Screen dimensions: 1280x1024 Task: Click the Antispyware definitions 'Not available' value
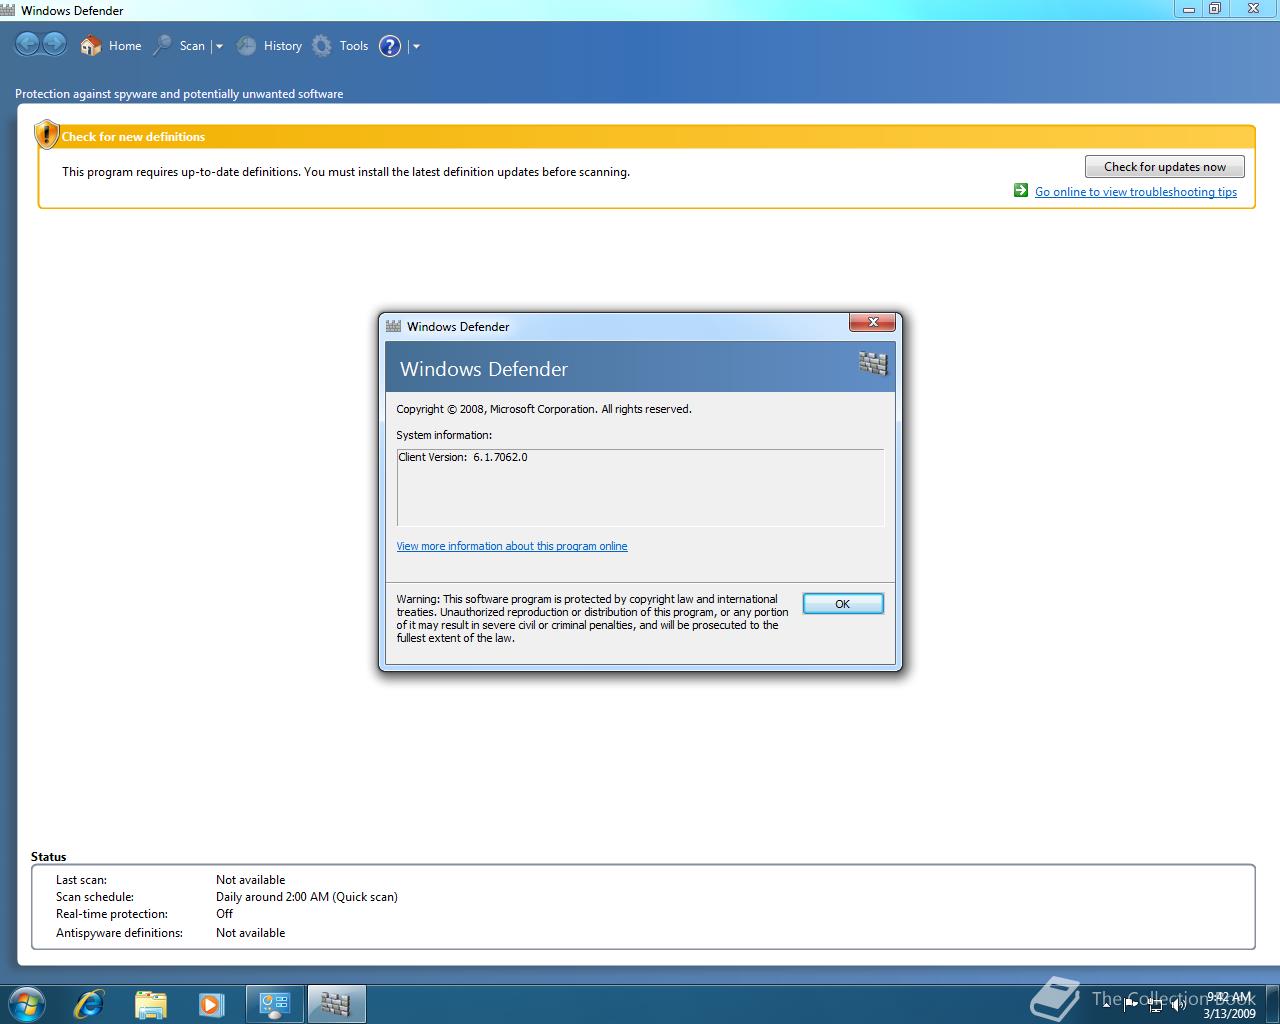pos(250,933)
